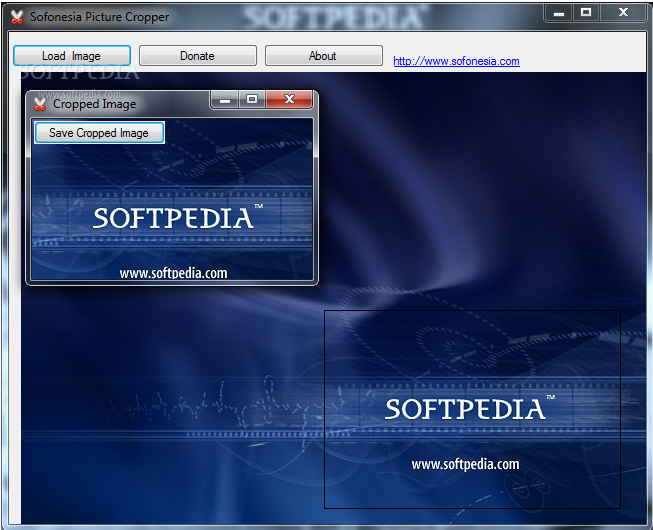Screen dimensions: 653x530
Task: Click the Sofonesia Picture Cropper title text
Action: pyautogui.click(x=100, y=17)
